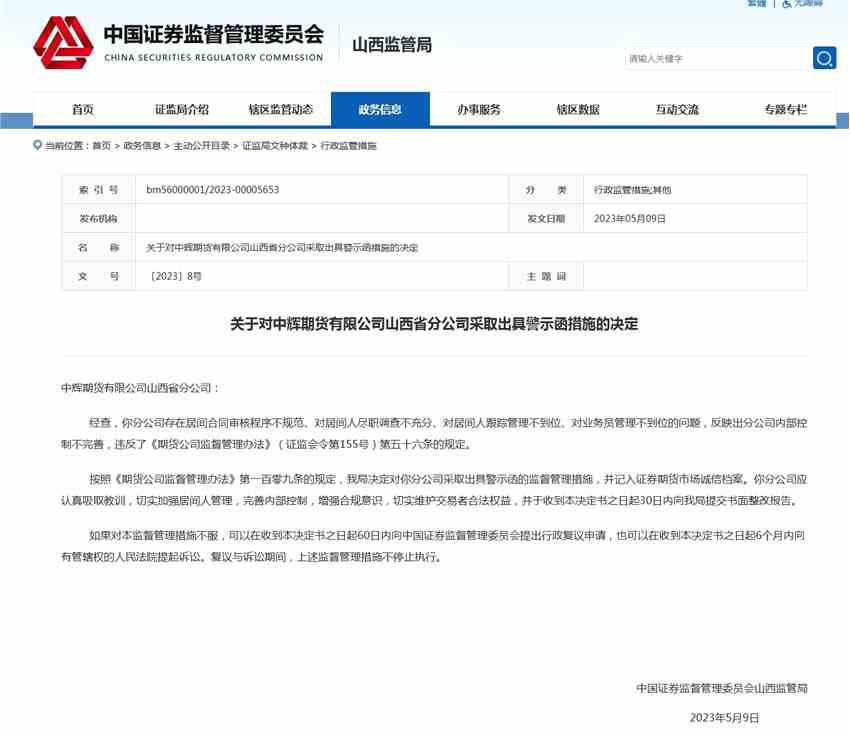The image size is (850, 736).
Task: Click the location pin icon in breadcrumb
Action: click(37, 145)
